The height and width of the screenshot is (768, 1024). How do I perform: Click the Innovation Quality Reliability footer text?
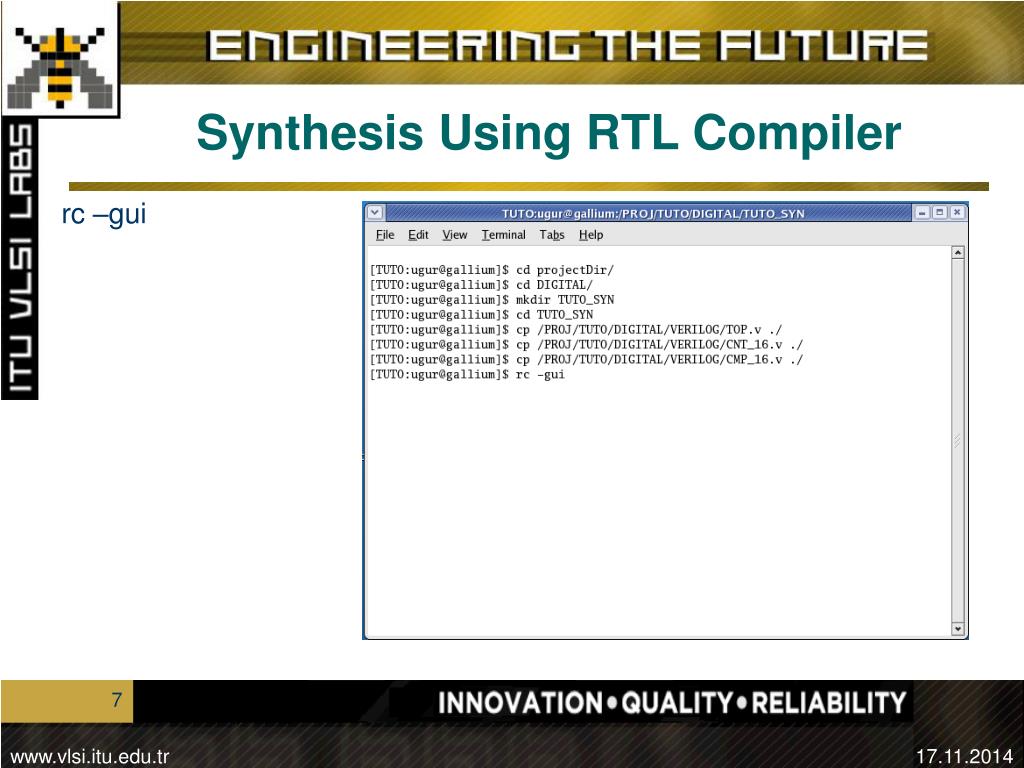click(x=672, y=703)
